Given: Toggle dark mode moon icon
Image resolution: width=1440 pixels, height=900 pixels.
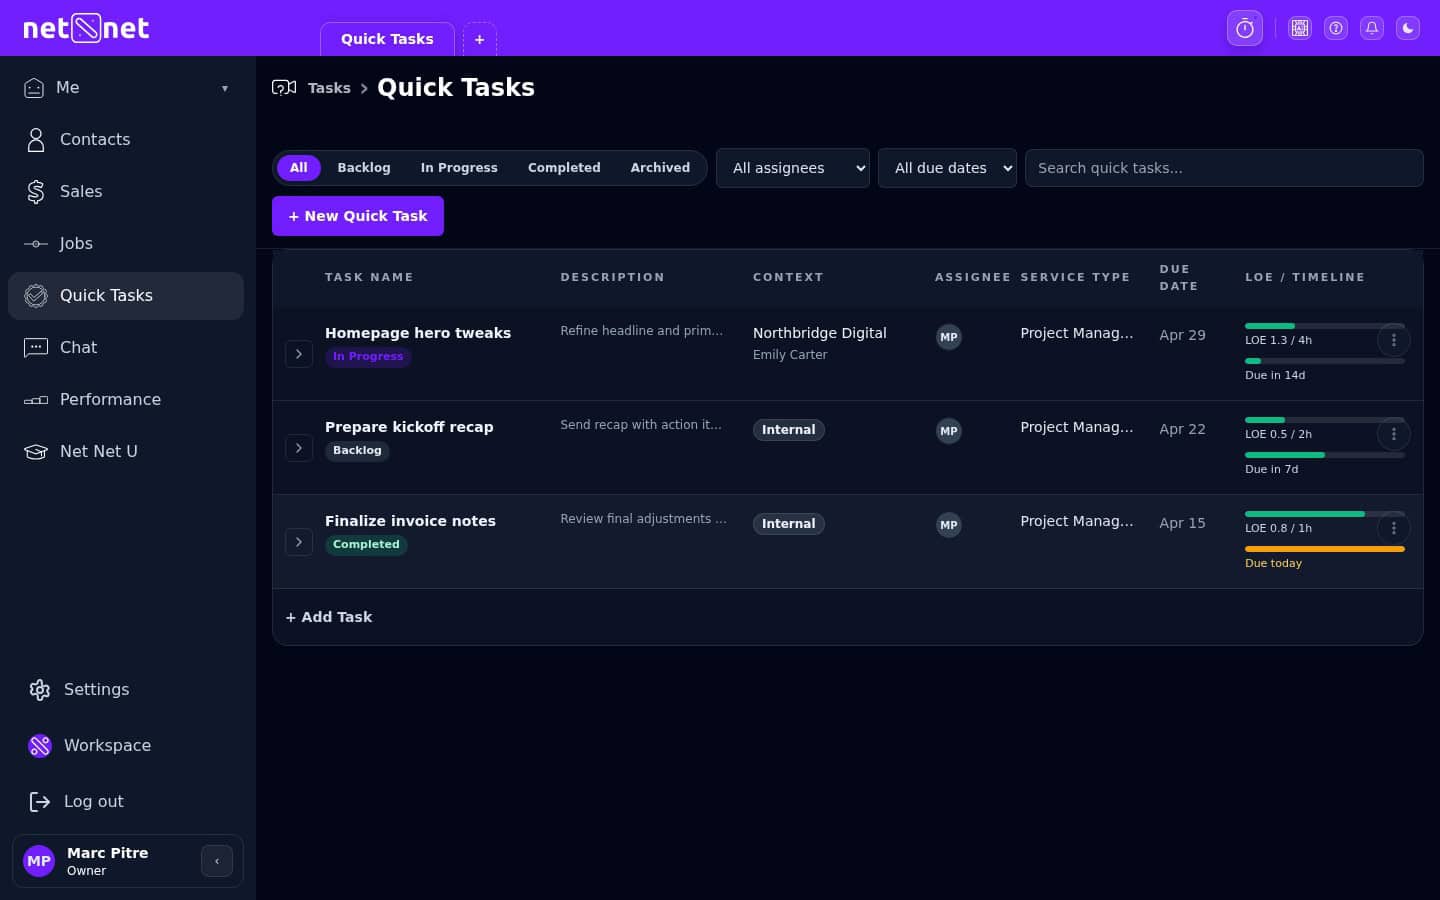Looking at the screenshot, I should pyautogui.click(x=1408, y=28).
